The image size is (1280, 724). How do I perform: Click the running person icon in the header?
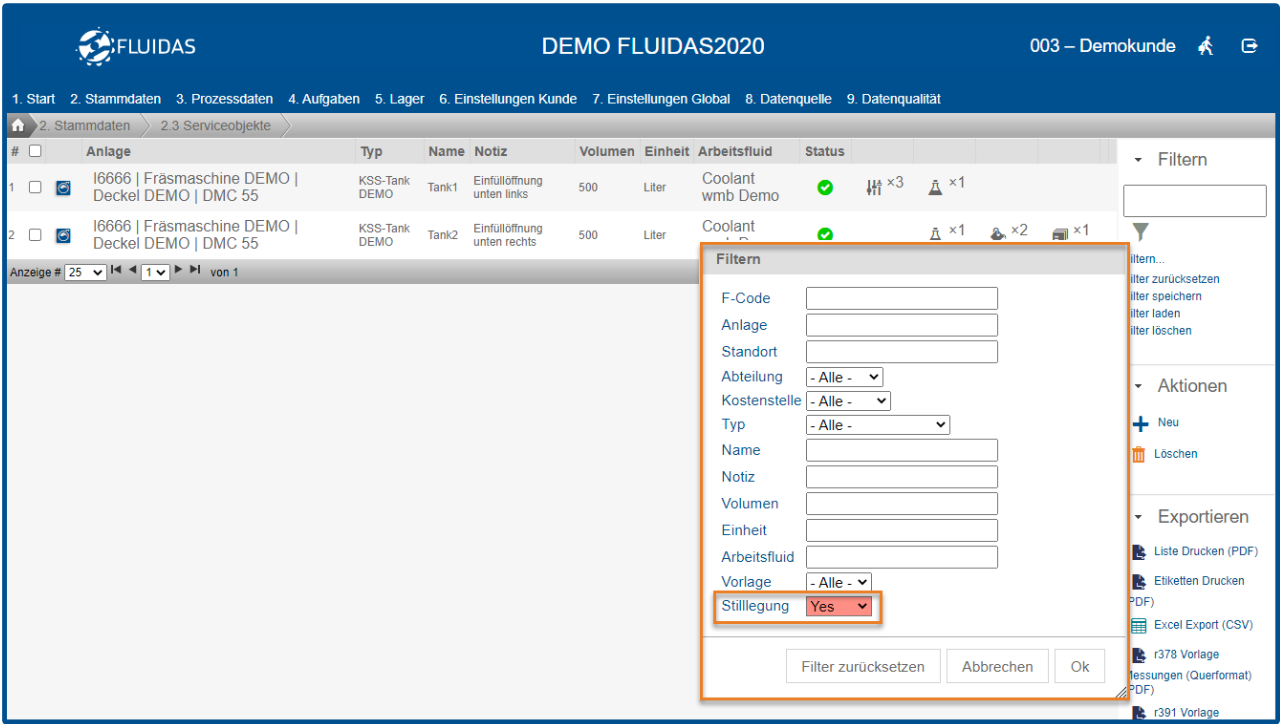pos(1206,46)
